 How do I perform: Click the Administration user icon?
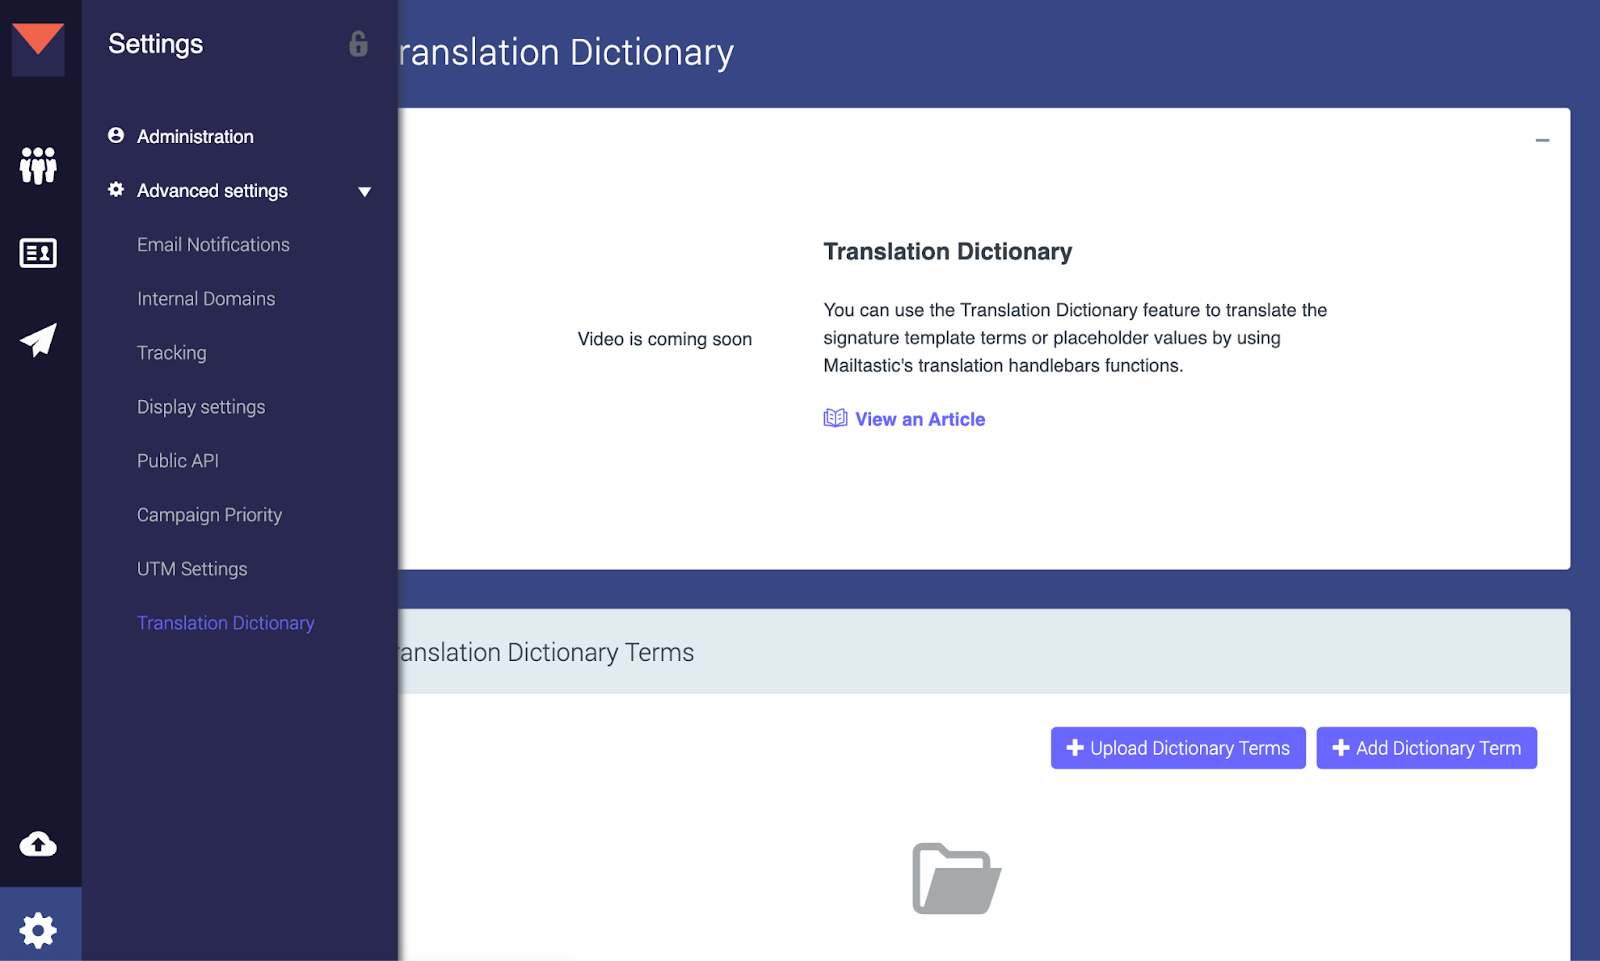point(116,135)
